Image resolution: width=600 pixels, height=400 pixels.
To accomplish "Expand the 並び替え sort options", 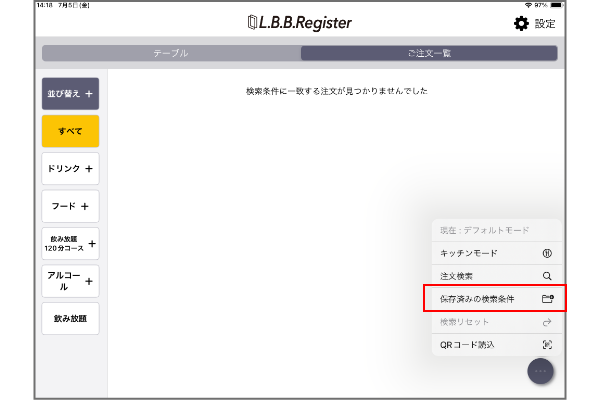I will pos(70,94).
